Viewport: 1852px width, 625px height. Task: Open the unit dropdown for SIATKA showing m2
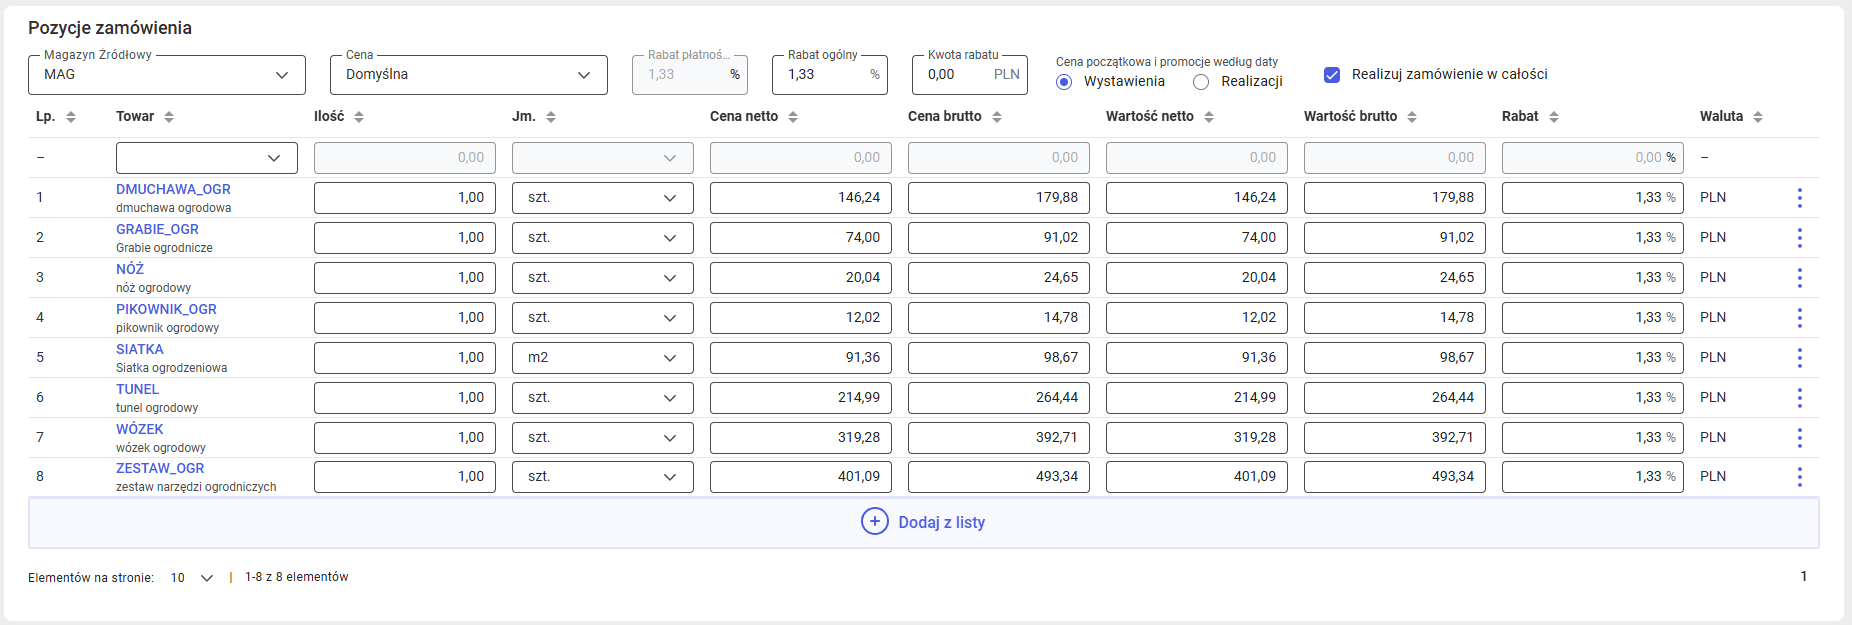[x=602, y=358]
